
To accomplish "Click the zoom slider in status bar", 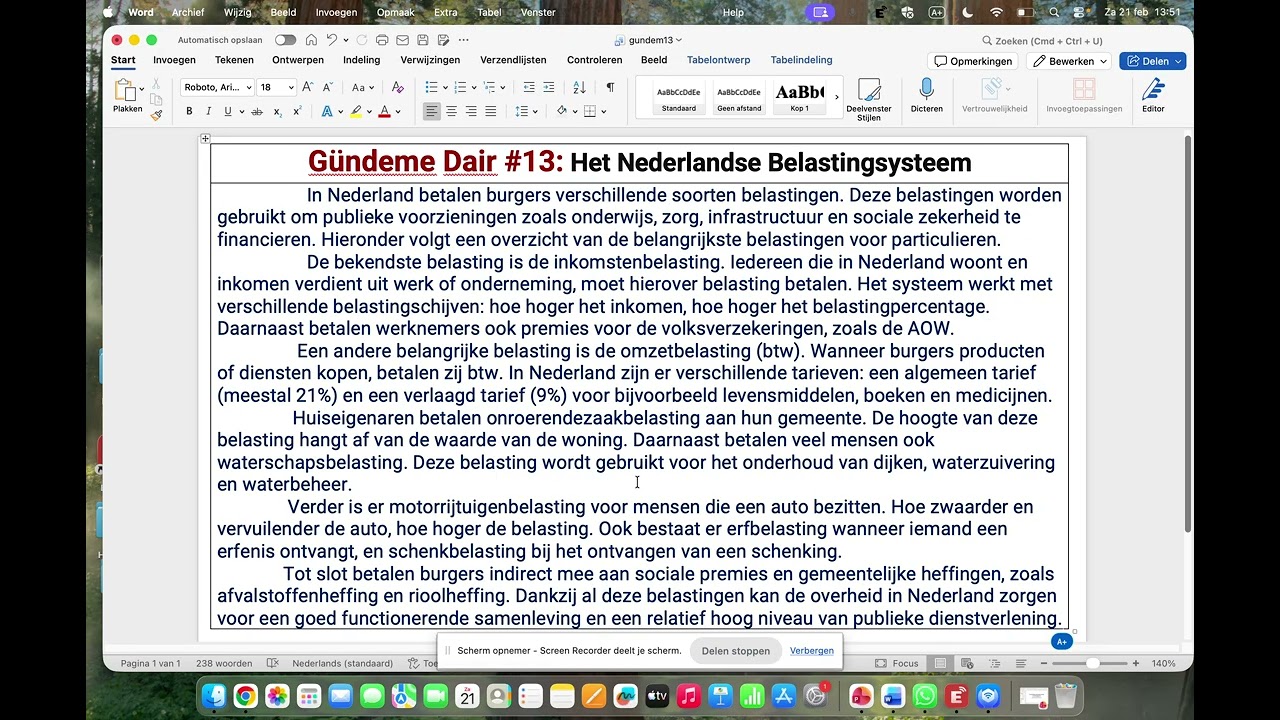I will 1093,663.
